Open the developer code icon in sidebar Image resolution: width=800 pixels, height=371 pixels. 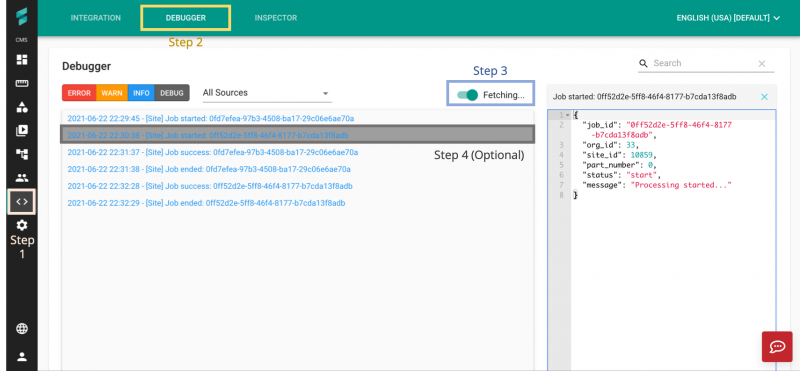[22, 201]
